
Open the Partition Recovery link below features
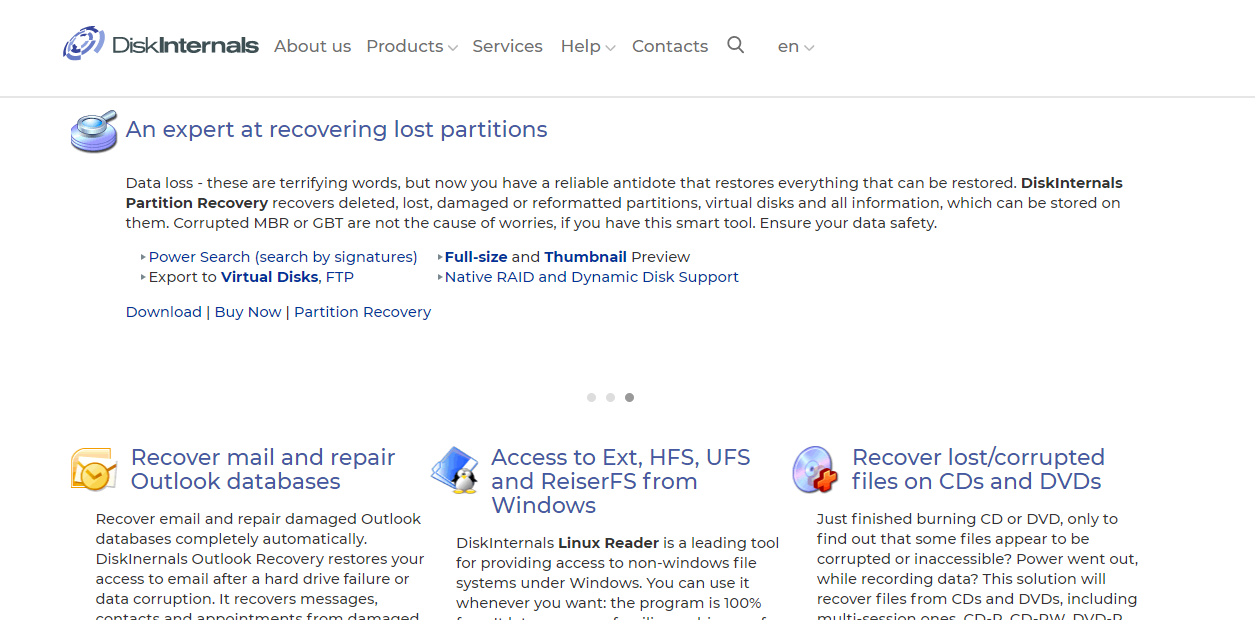click(x=362, y=312)
